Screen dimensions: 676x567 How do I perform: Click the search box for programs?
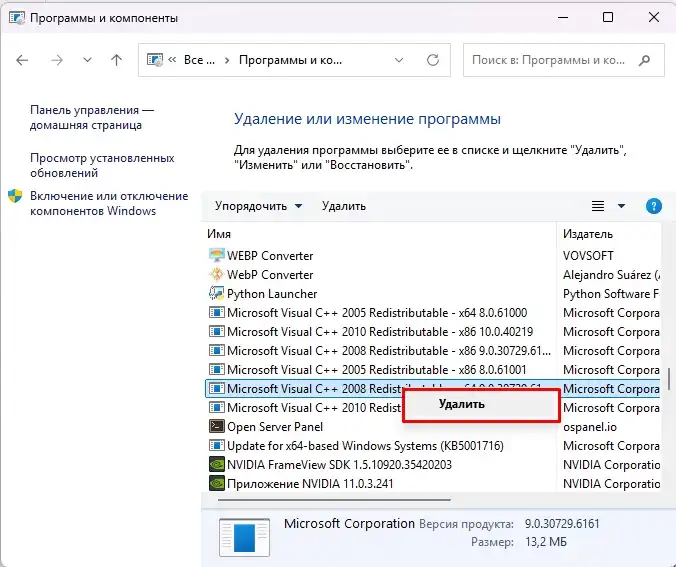(x=563, y=60)
